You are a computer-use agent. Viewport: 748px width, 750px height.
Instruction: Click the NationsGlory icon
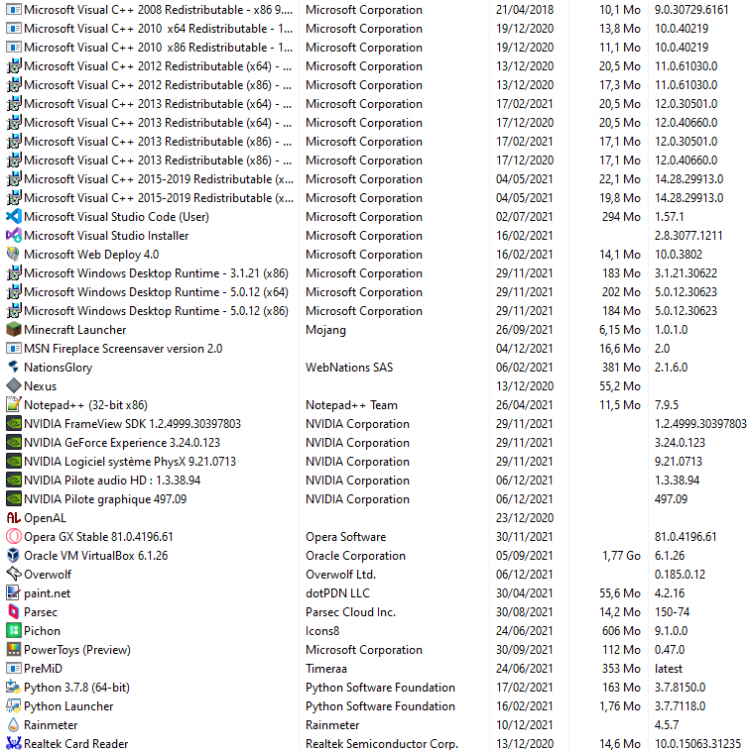click(13, 367)
